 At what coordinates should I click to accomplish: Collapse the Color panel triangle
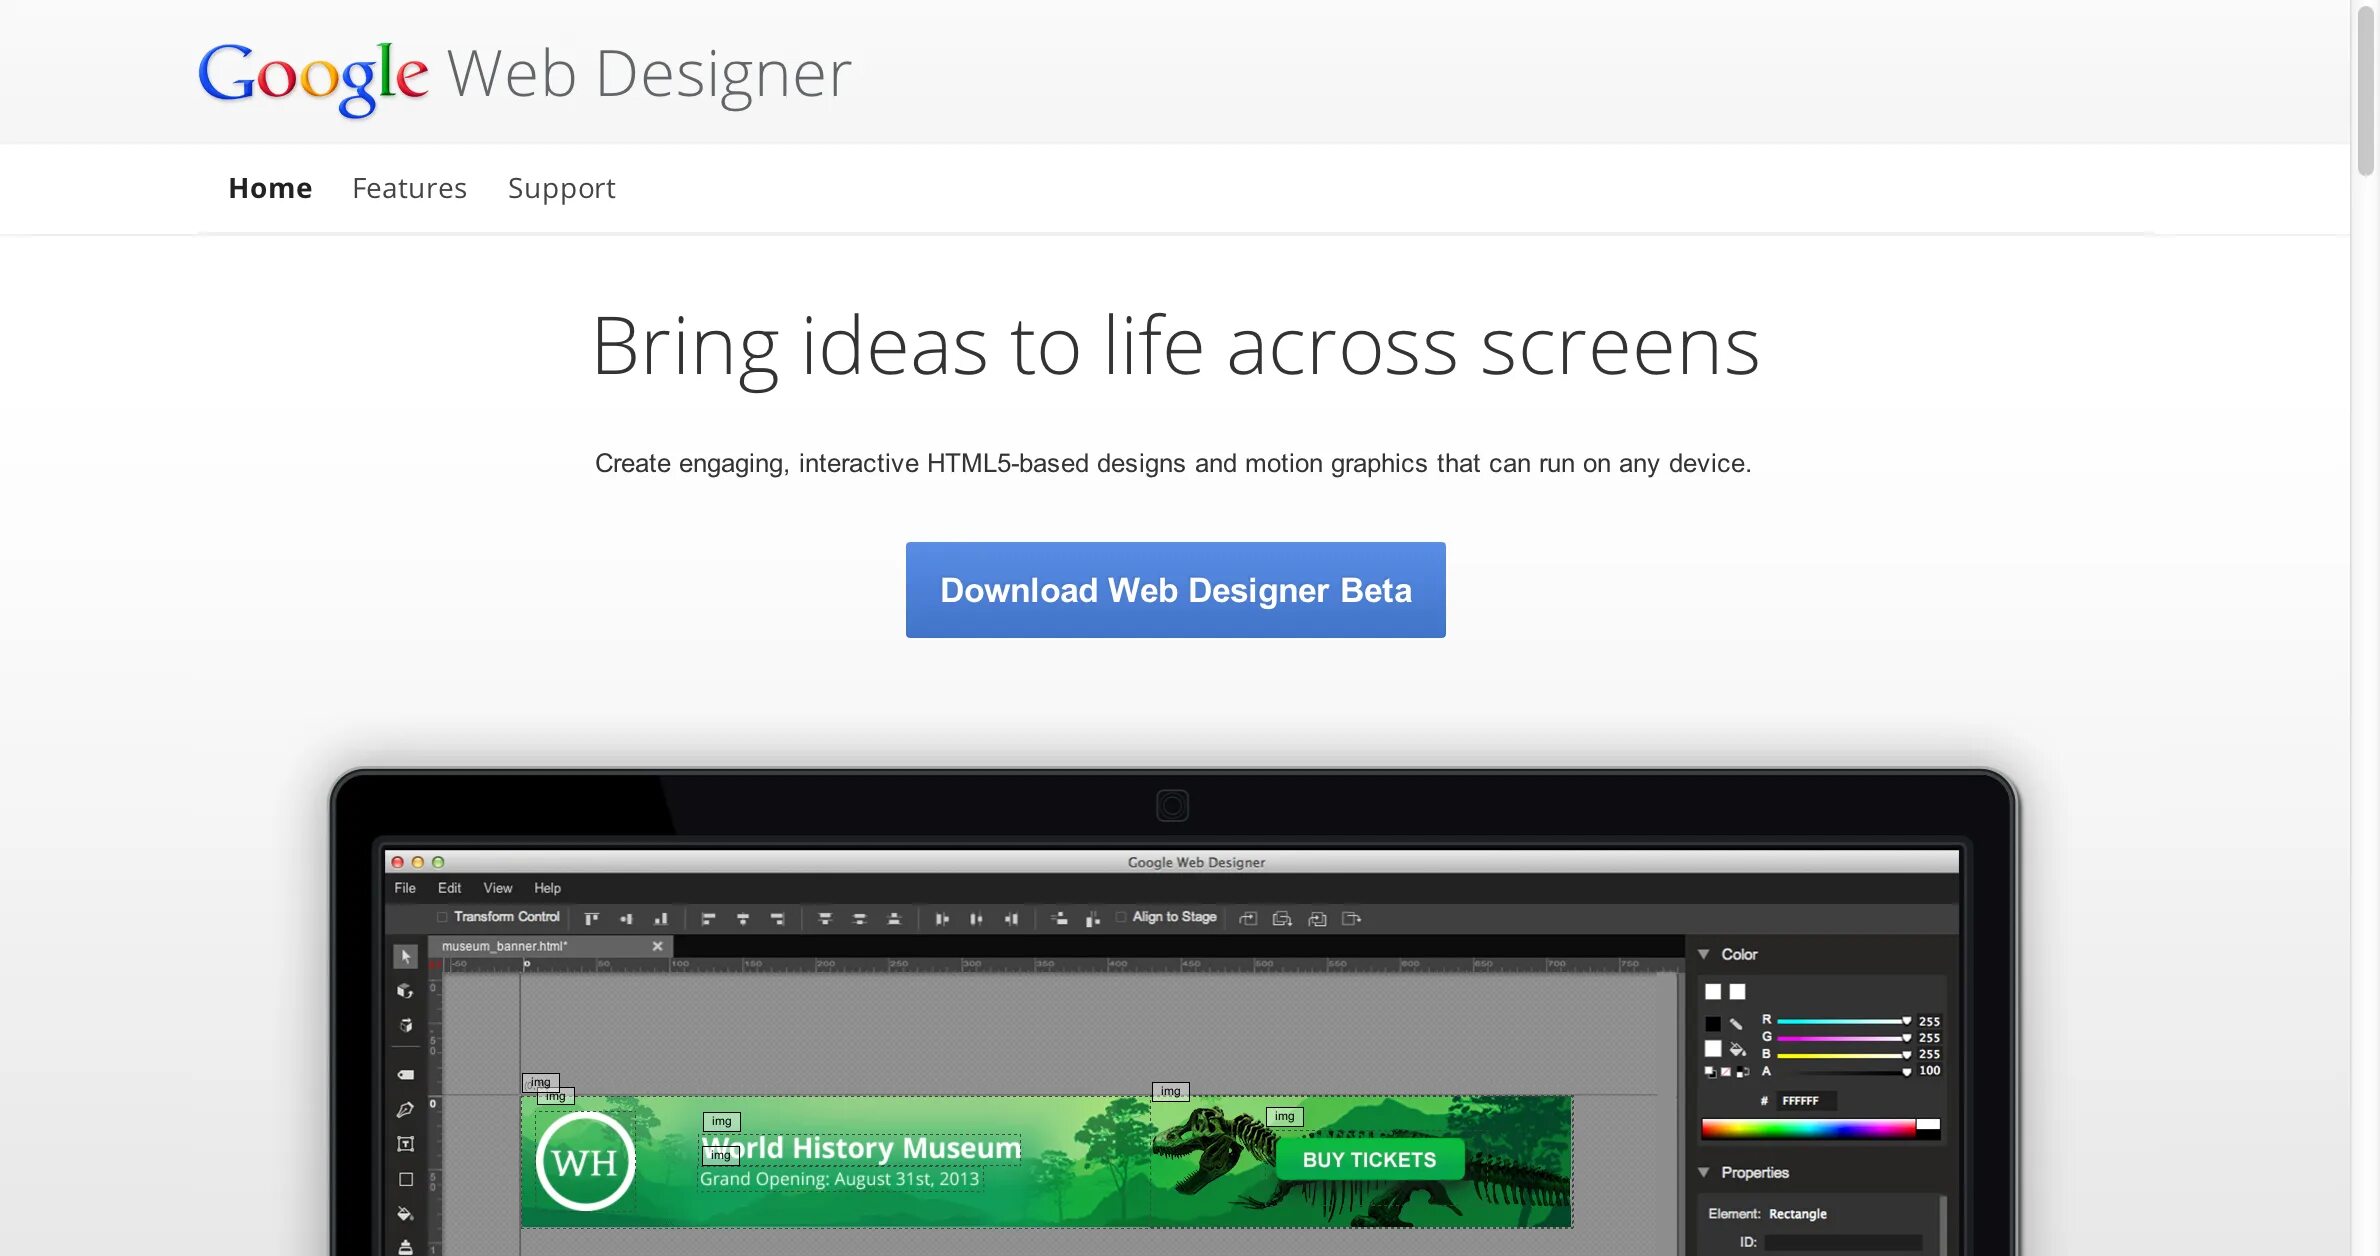pos(1704,954)
